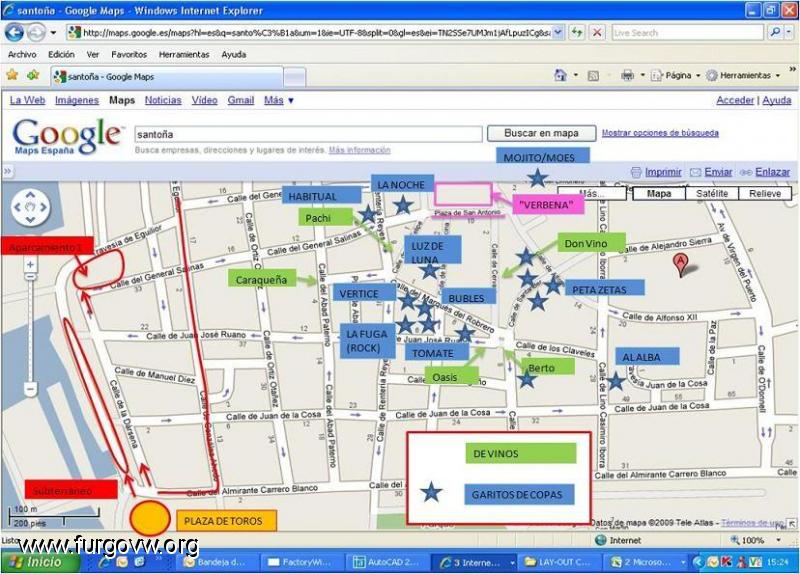Open the Edición menu
The image size is (800, 574).
[x=61, y=54]
